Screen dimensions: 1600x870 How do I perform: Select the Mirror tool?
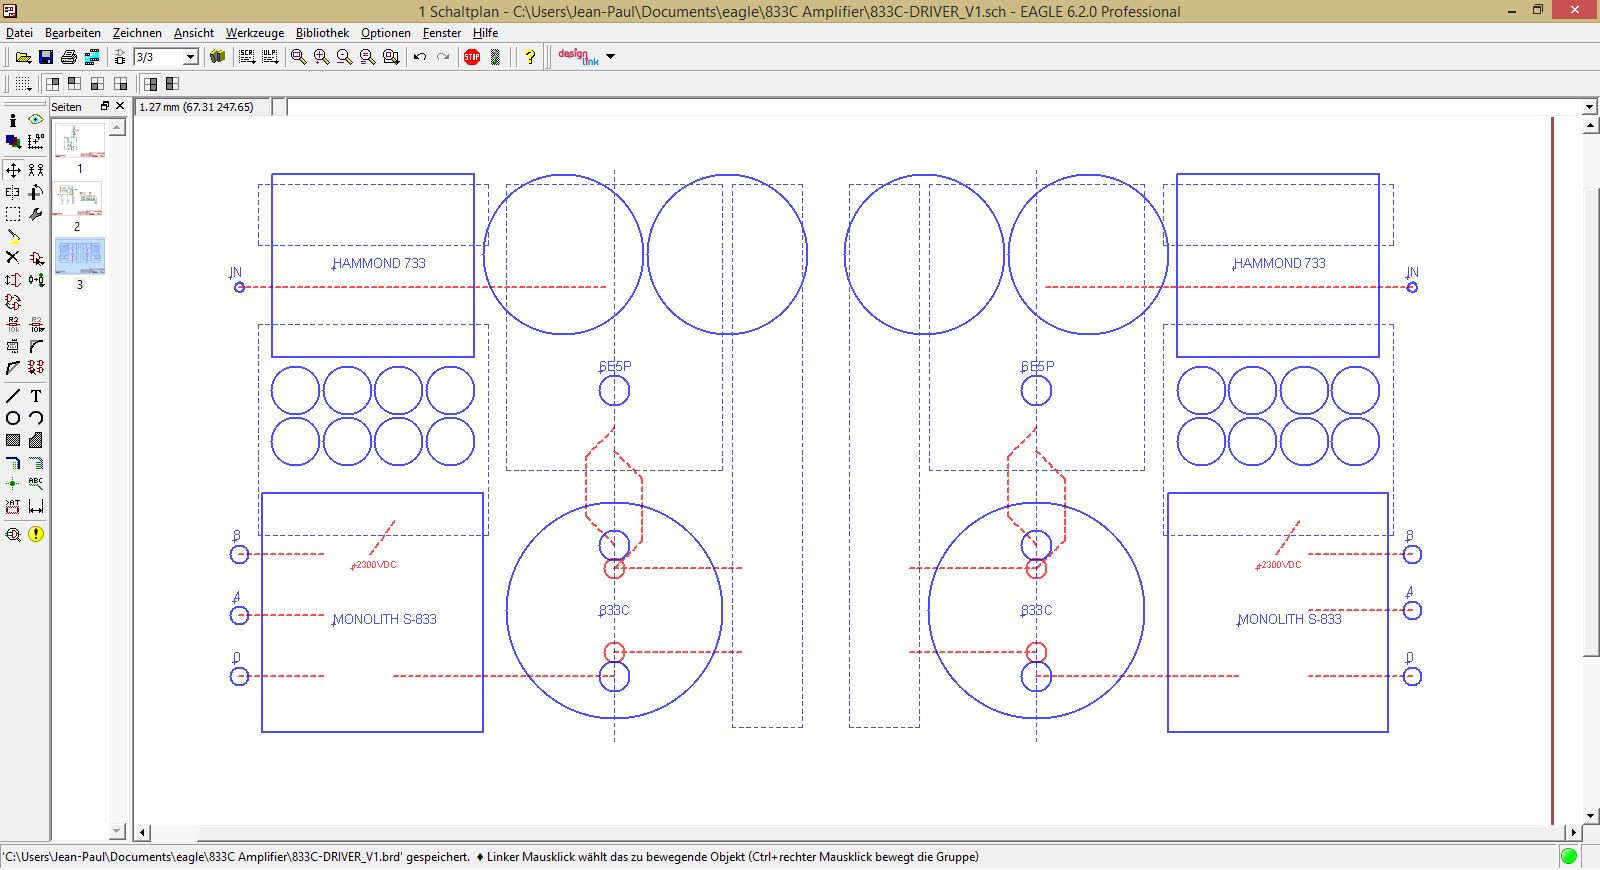point(13,192)
